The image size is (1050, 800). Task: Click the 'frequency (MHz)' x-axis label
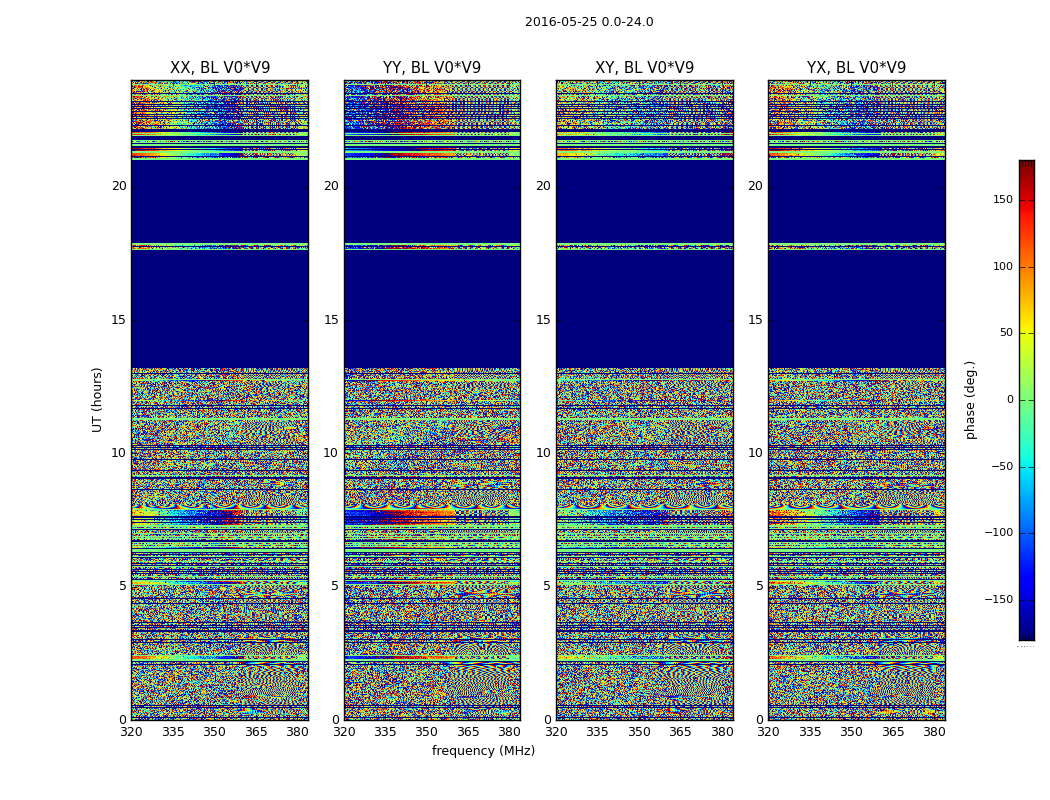[x=483, y=750]
